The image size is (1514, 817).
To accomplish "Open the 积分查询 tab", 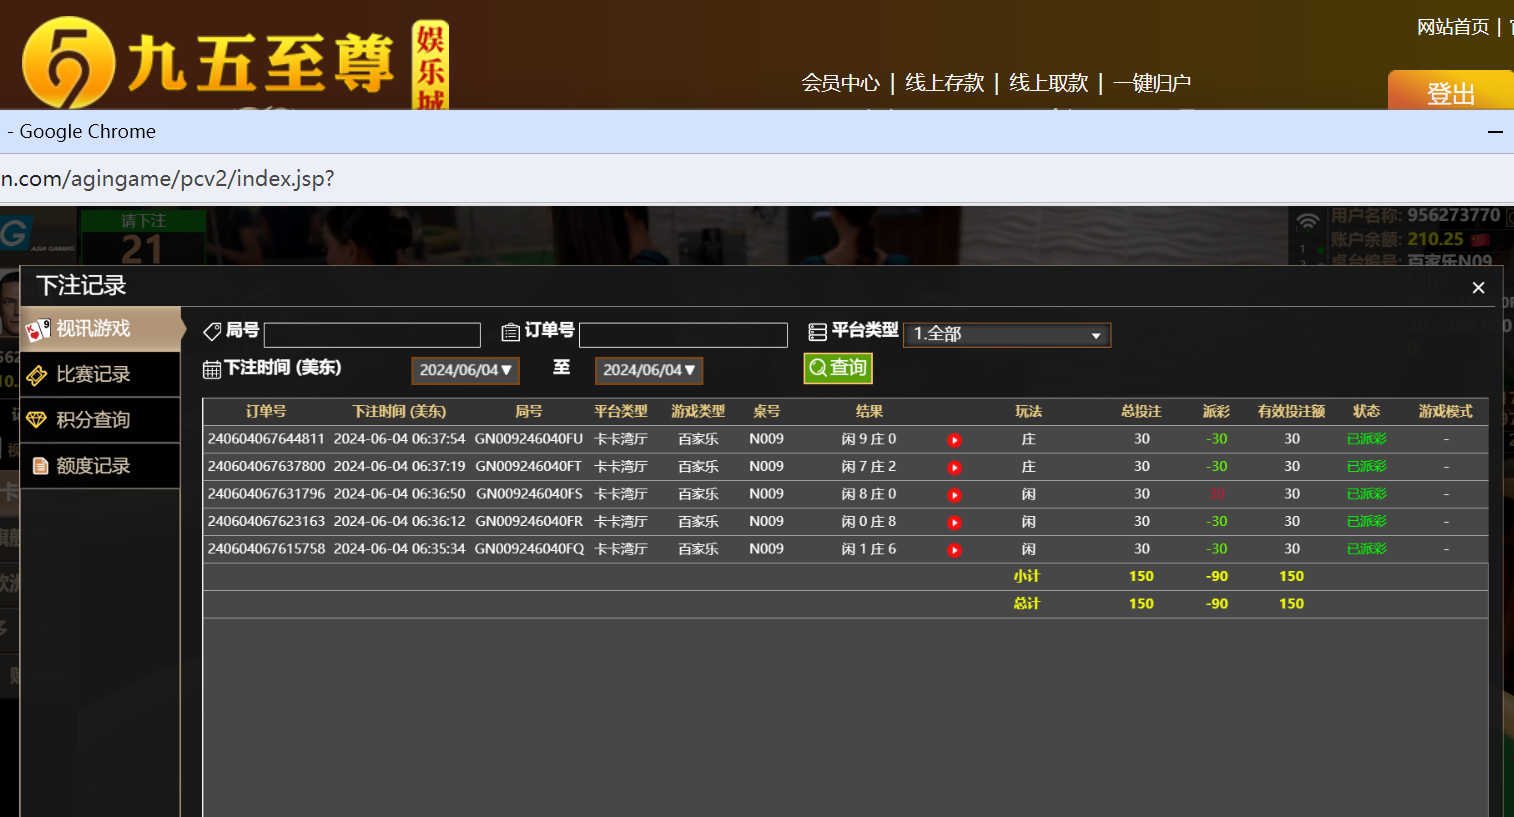I will 99,420.
